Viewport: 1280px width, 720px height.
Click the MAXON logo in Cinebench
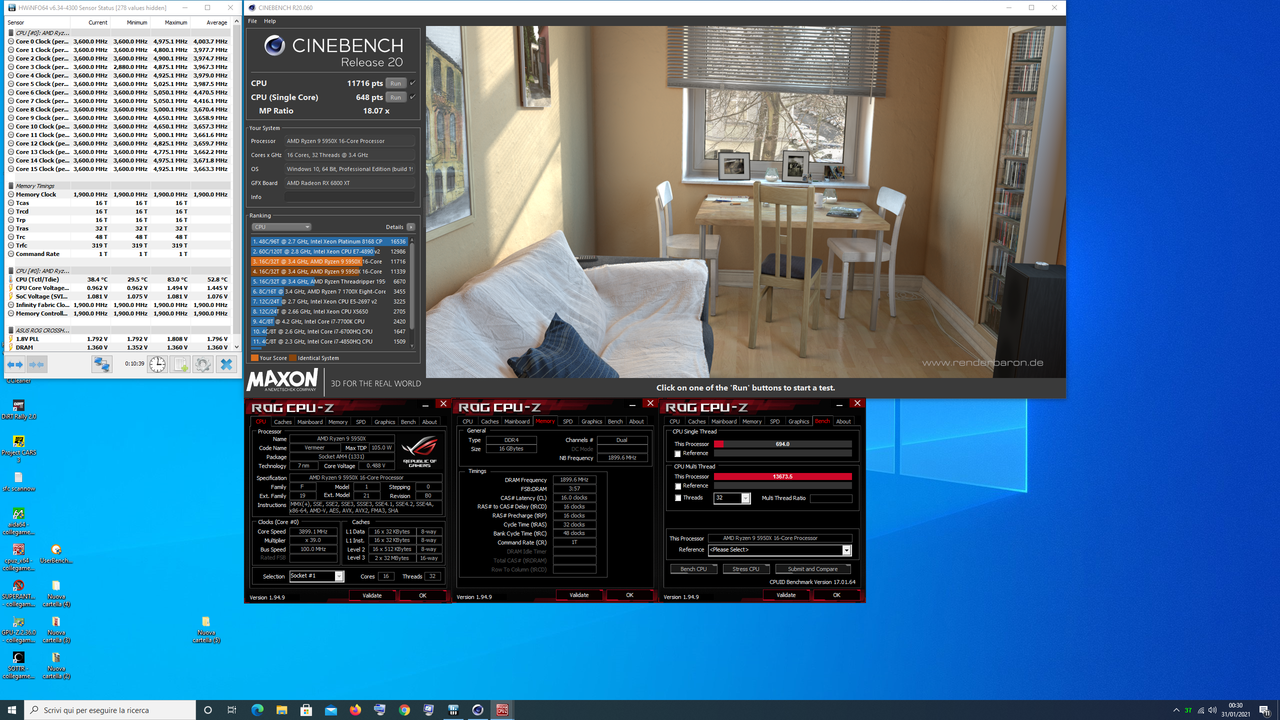click(x=282, y=381)
